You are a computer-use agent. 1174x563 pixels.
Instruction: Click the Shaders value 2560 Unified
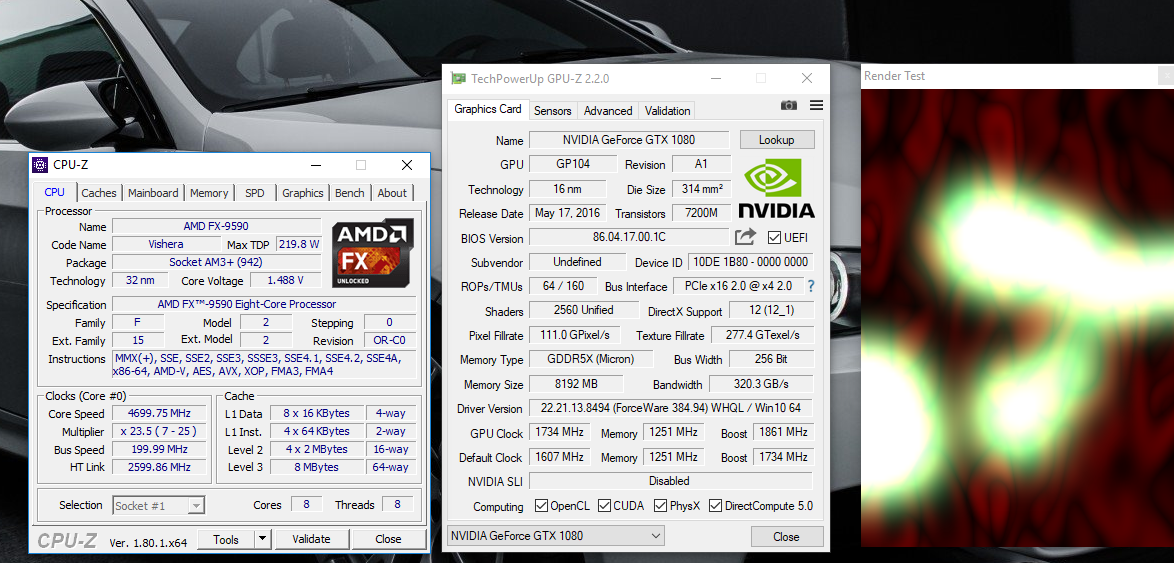click(583, 311)
